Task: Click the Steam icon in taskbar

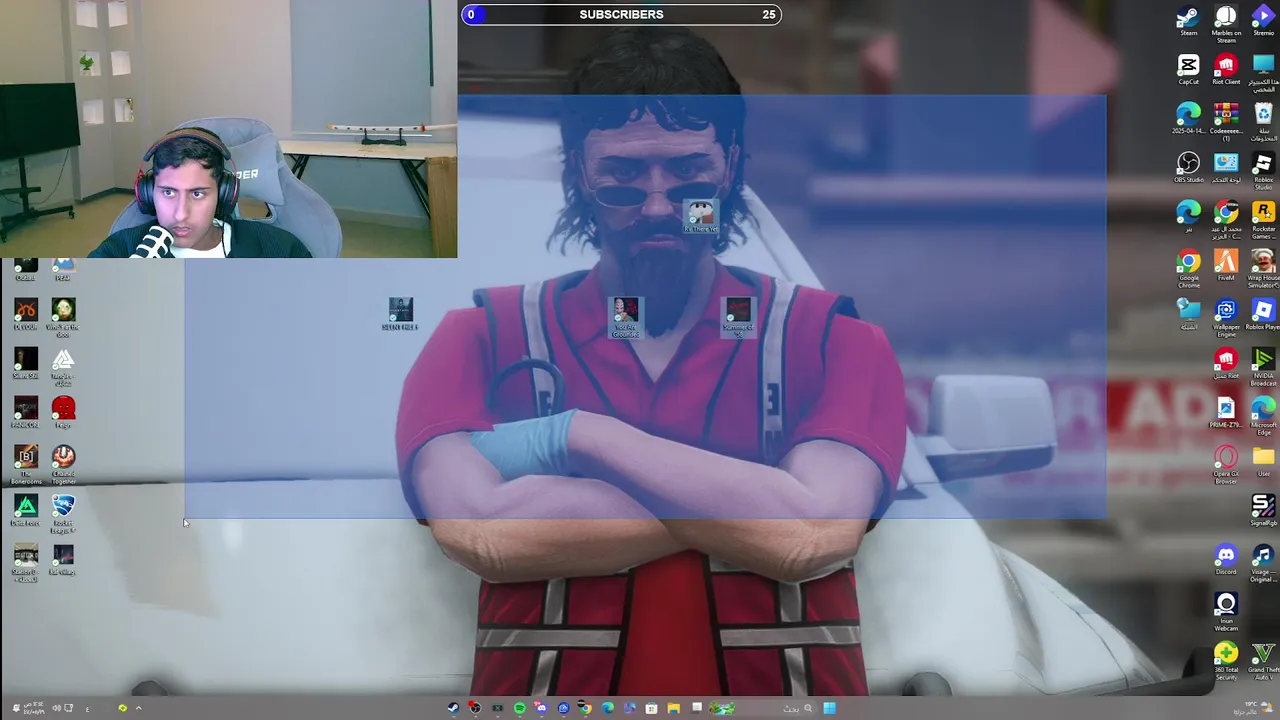Action: pos(453,708)
